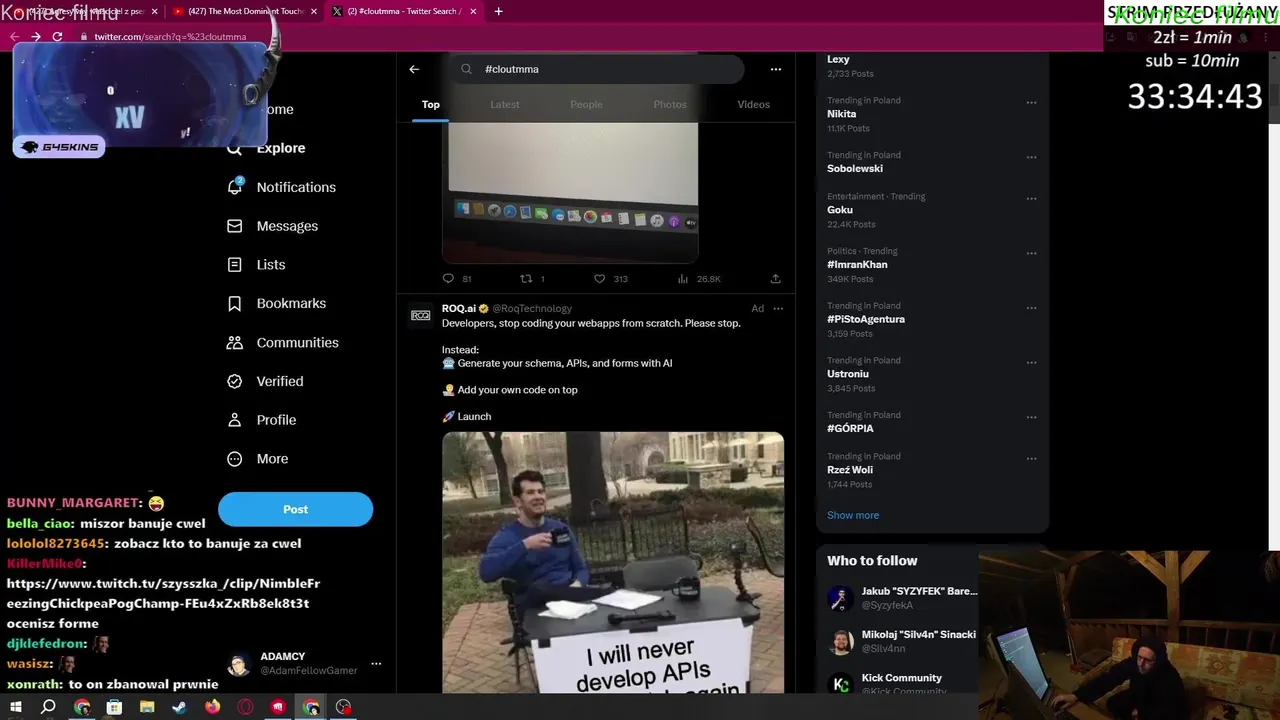Open Bookmarks icon in sidebar
Screen dimensions: 1280x720
[x=234, y=303]
